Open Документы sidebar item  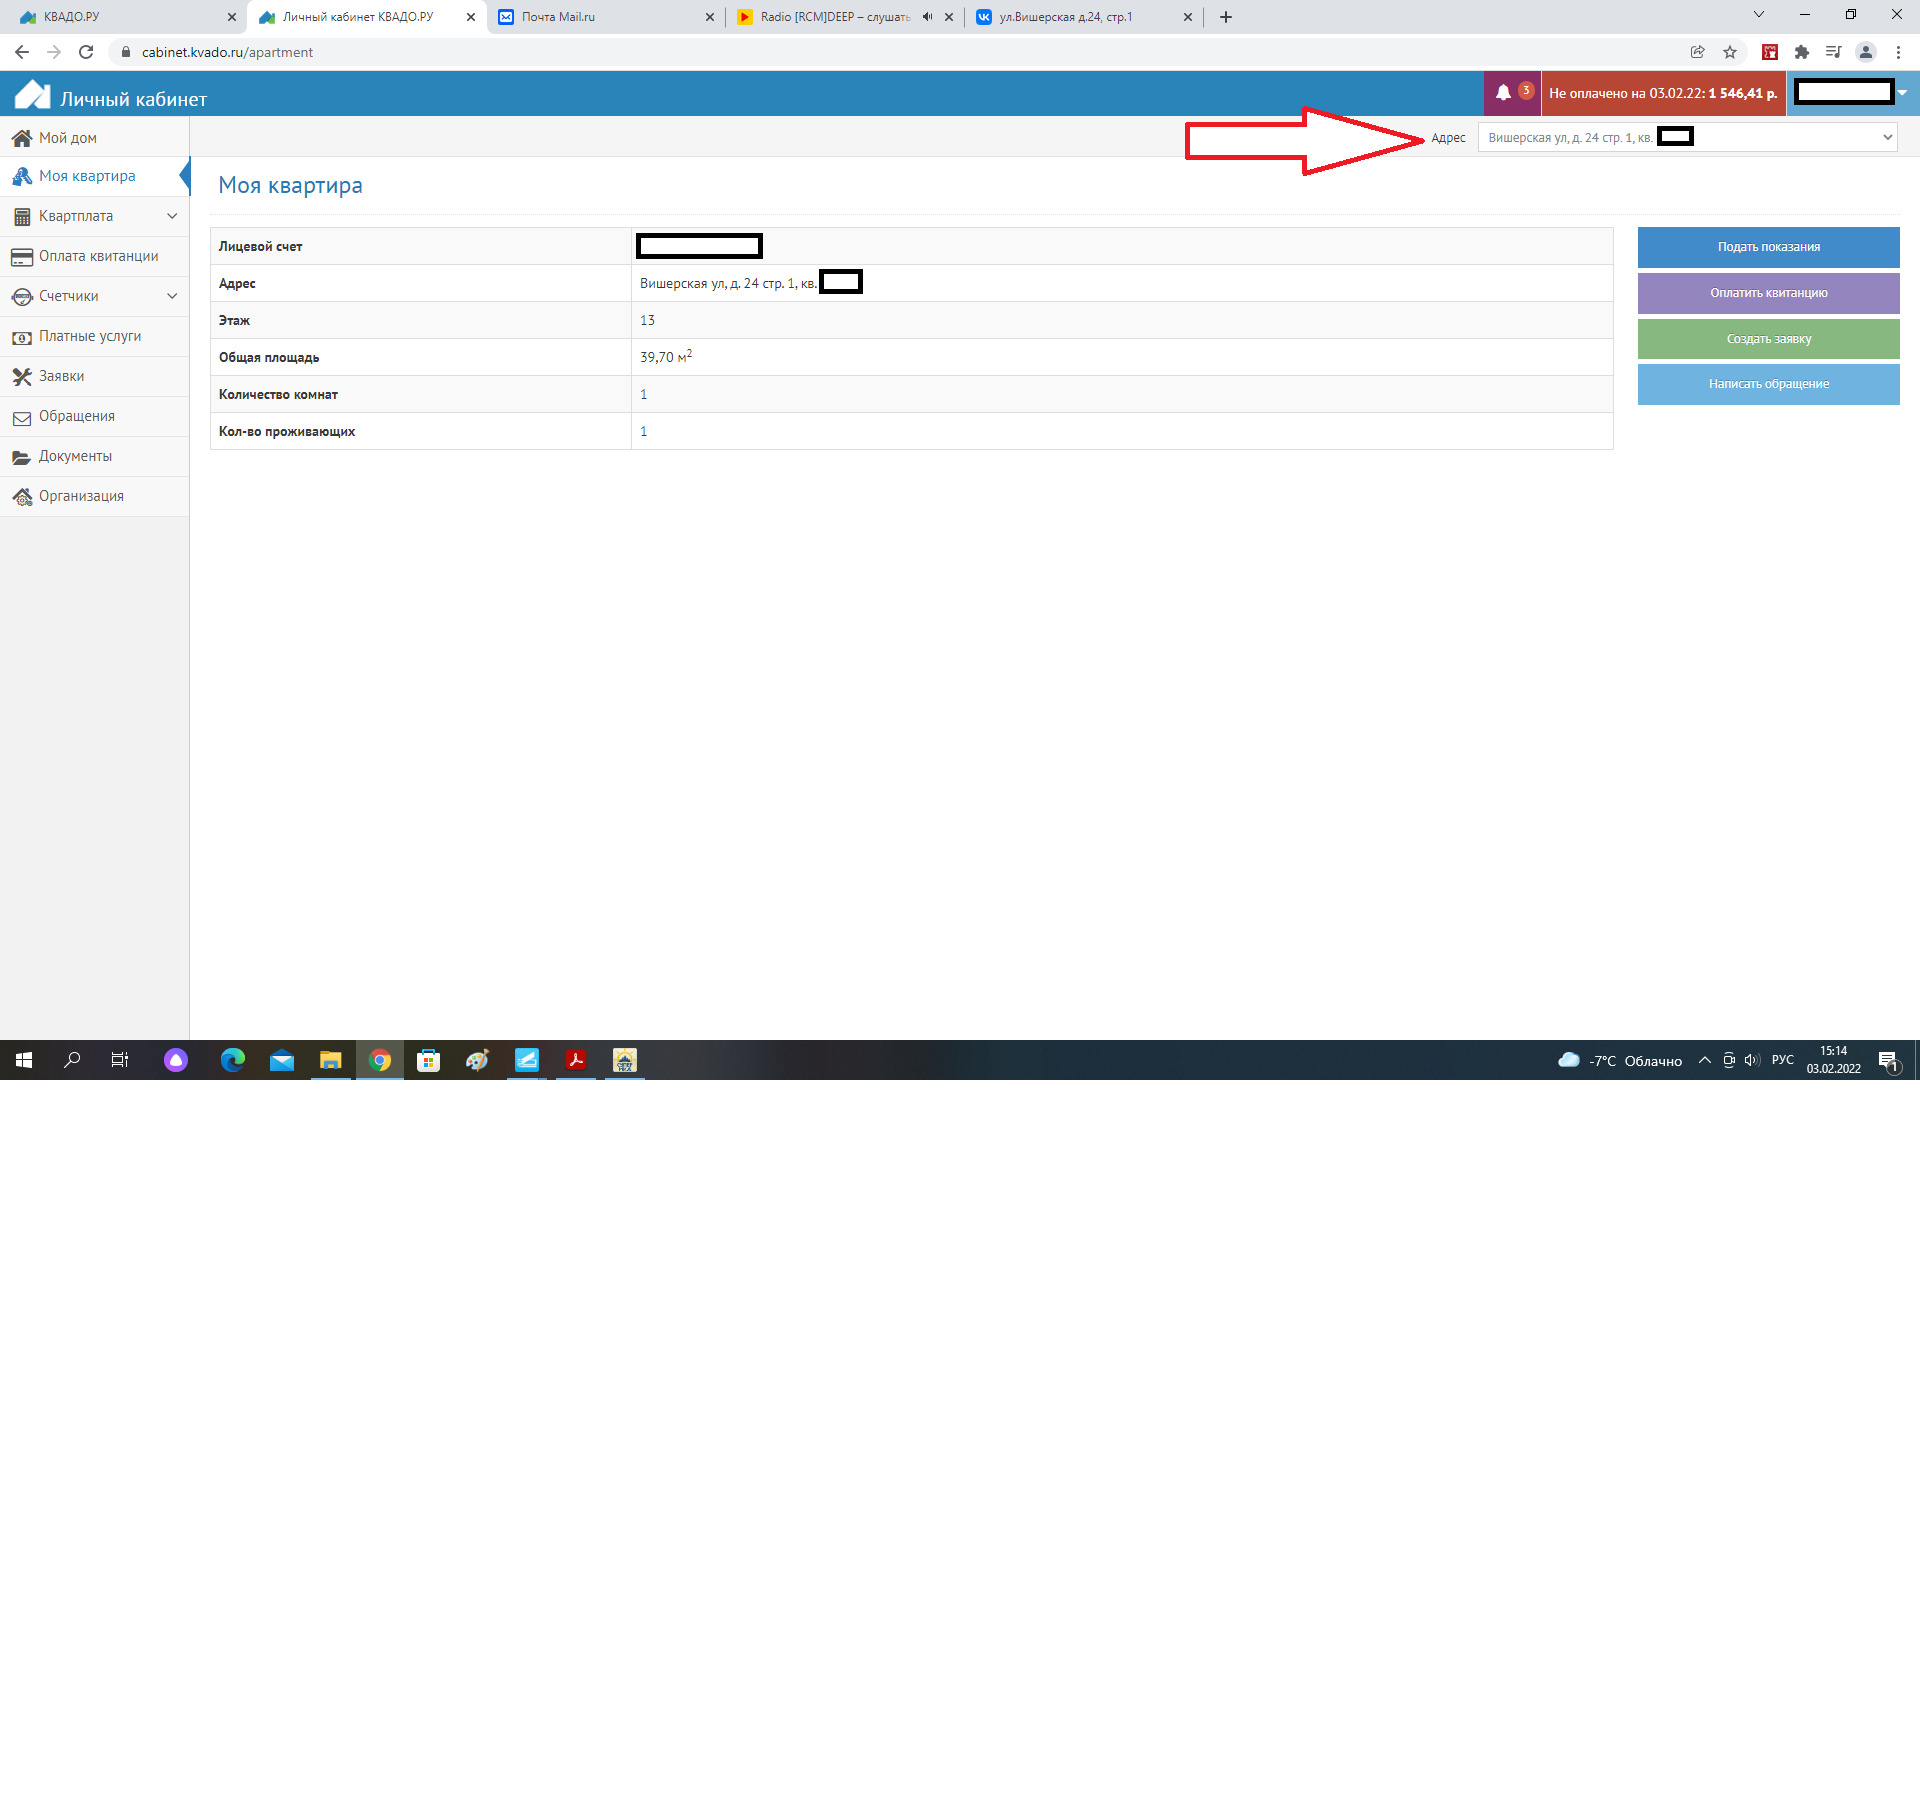pyautogui.click(x=94, y=456)
